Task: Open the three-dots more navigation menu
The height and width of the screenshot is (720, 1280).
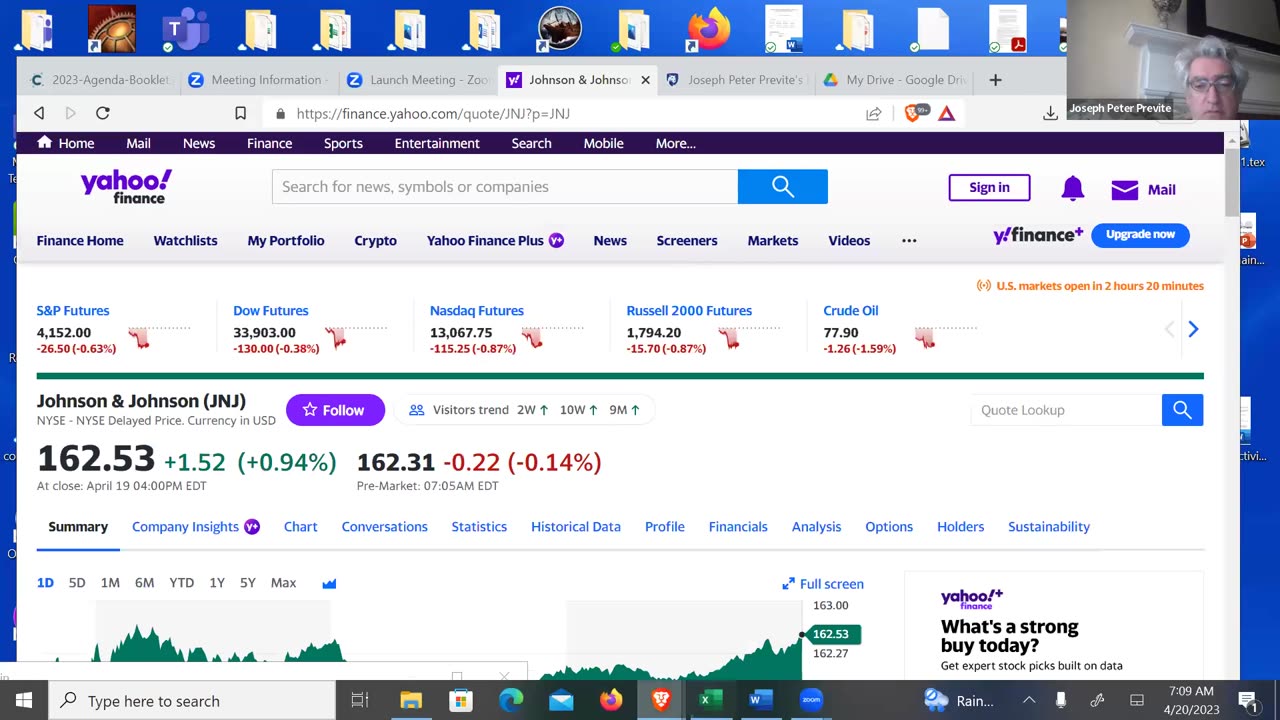Action: 909,240
